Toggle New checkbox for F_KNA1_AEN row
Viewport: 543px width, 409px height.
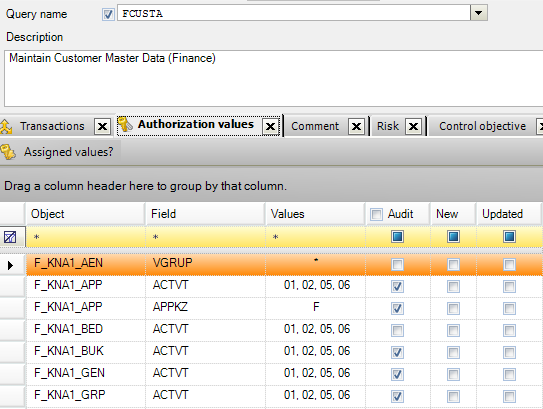click(x=453, y=265)
